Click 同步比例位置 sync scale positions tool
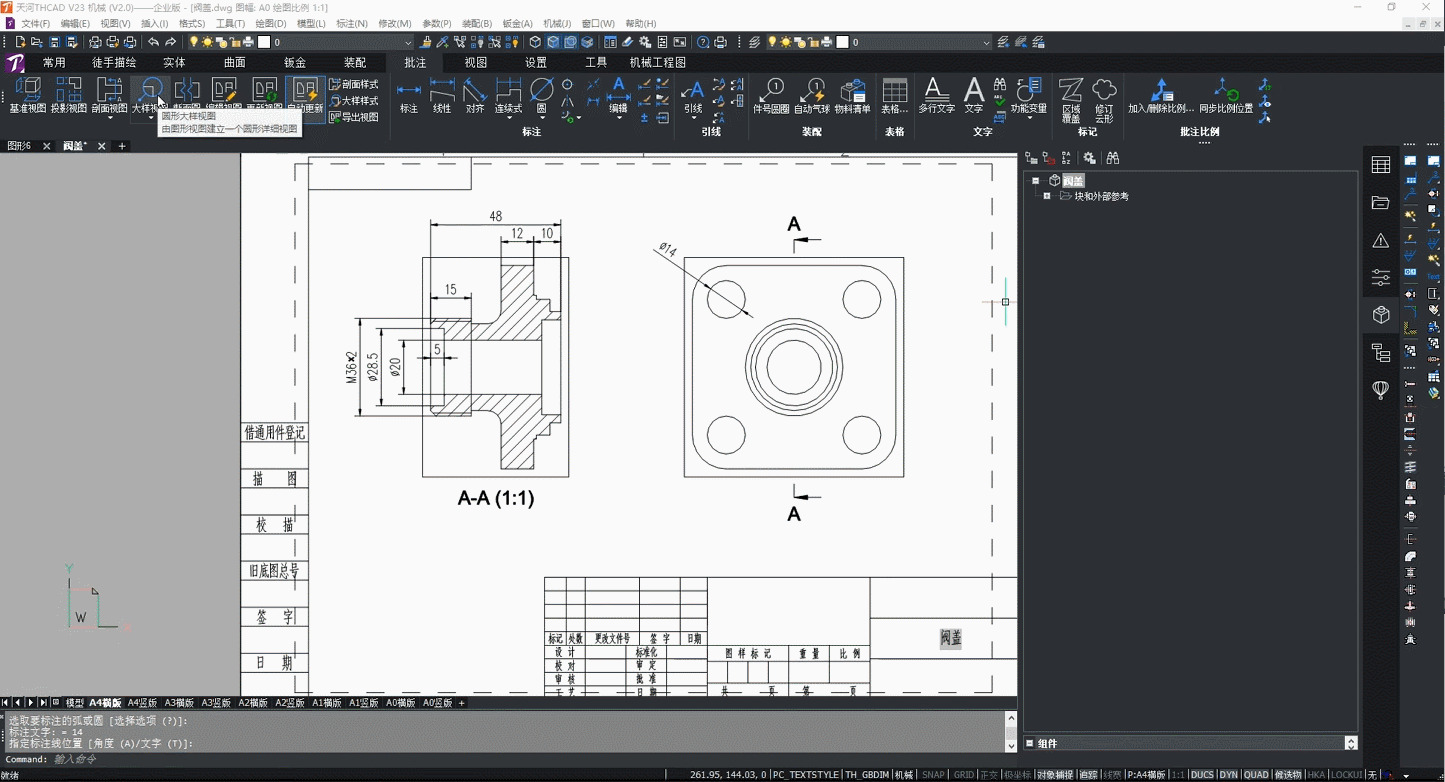Image resolution: width=1445 pixels, height=782 pixels. (x=1226, y=96)
